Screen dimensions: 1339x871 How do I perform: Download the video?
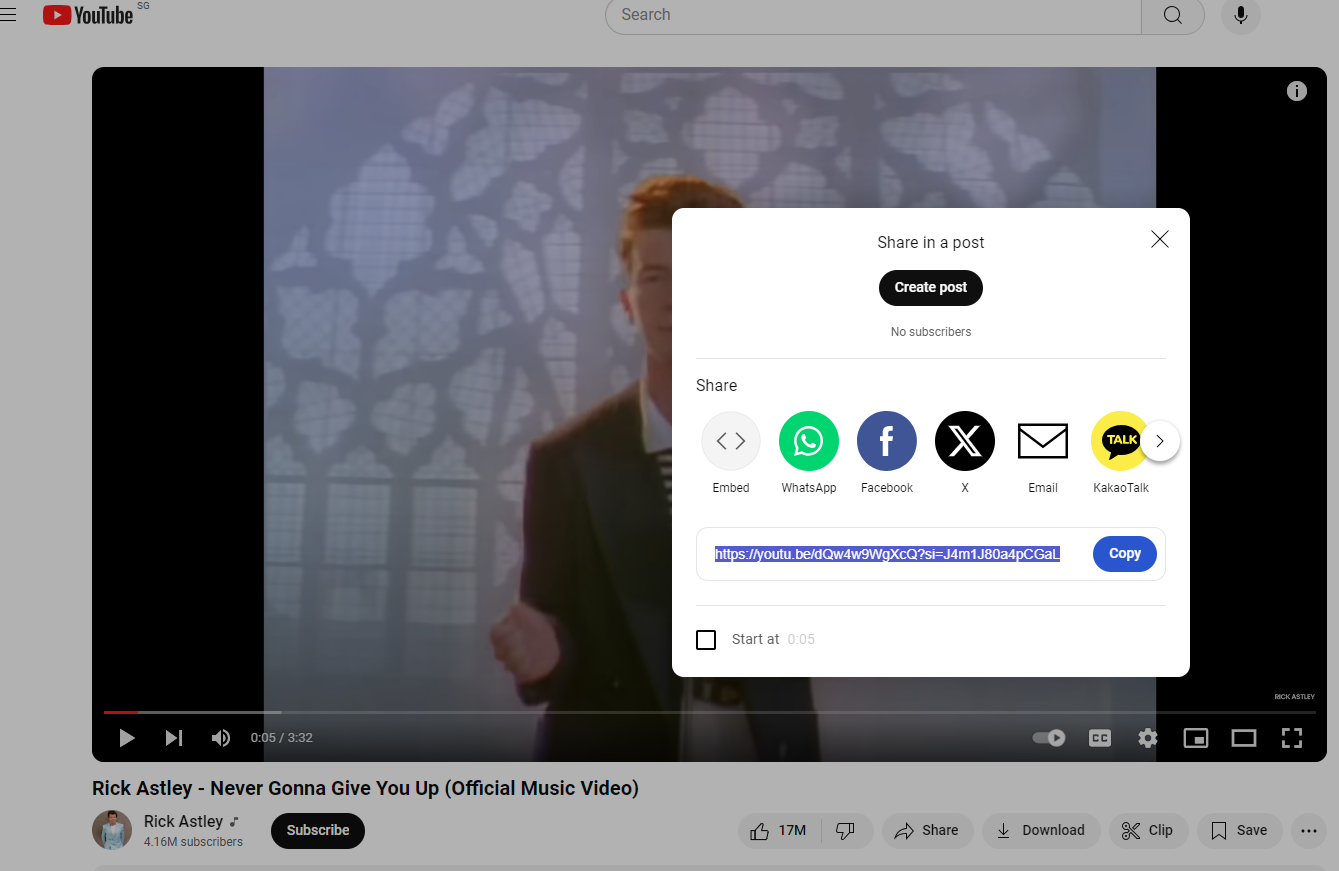coord(1041,831)
